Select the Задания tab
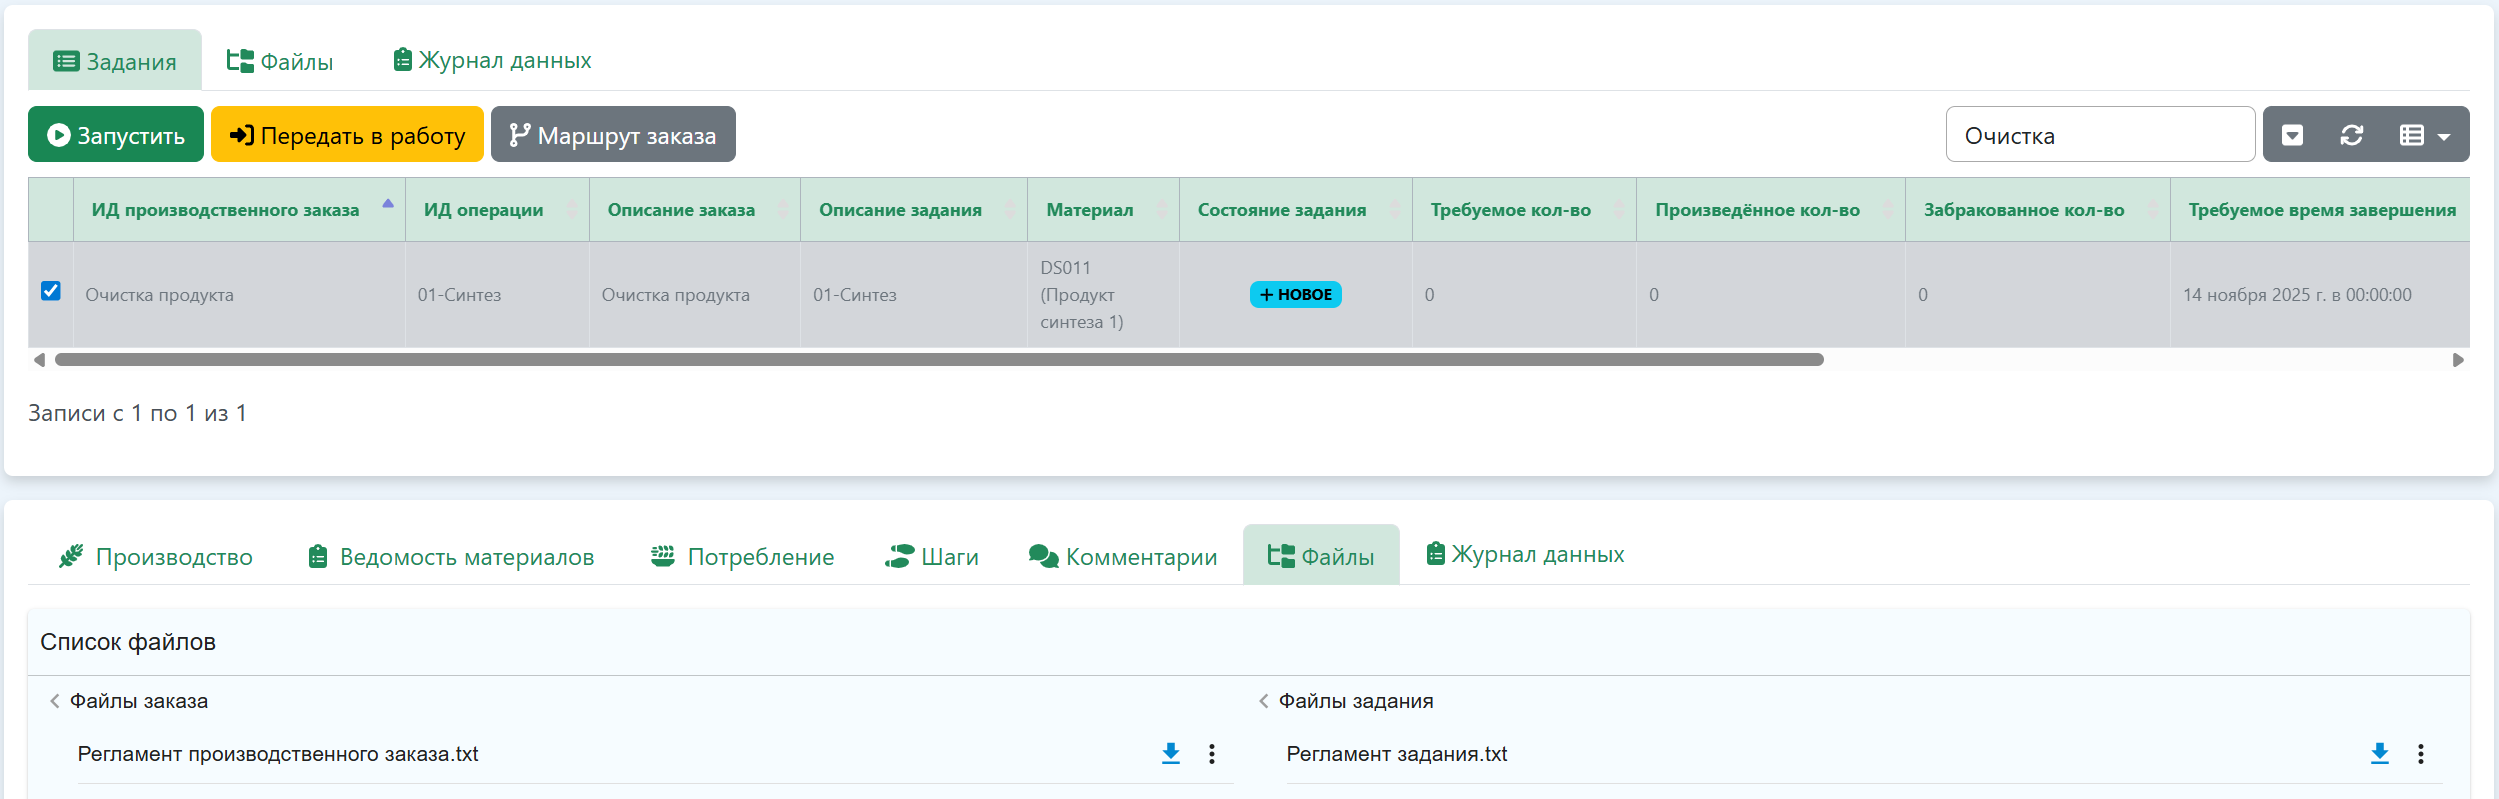The image size is (2499, 799). (x=115, y=61)
